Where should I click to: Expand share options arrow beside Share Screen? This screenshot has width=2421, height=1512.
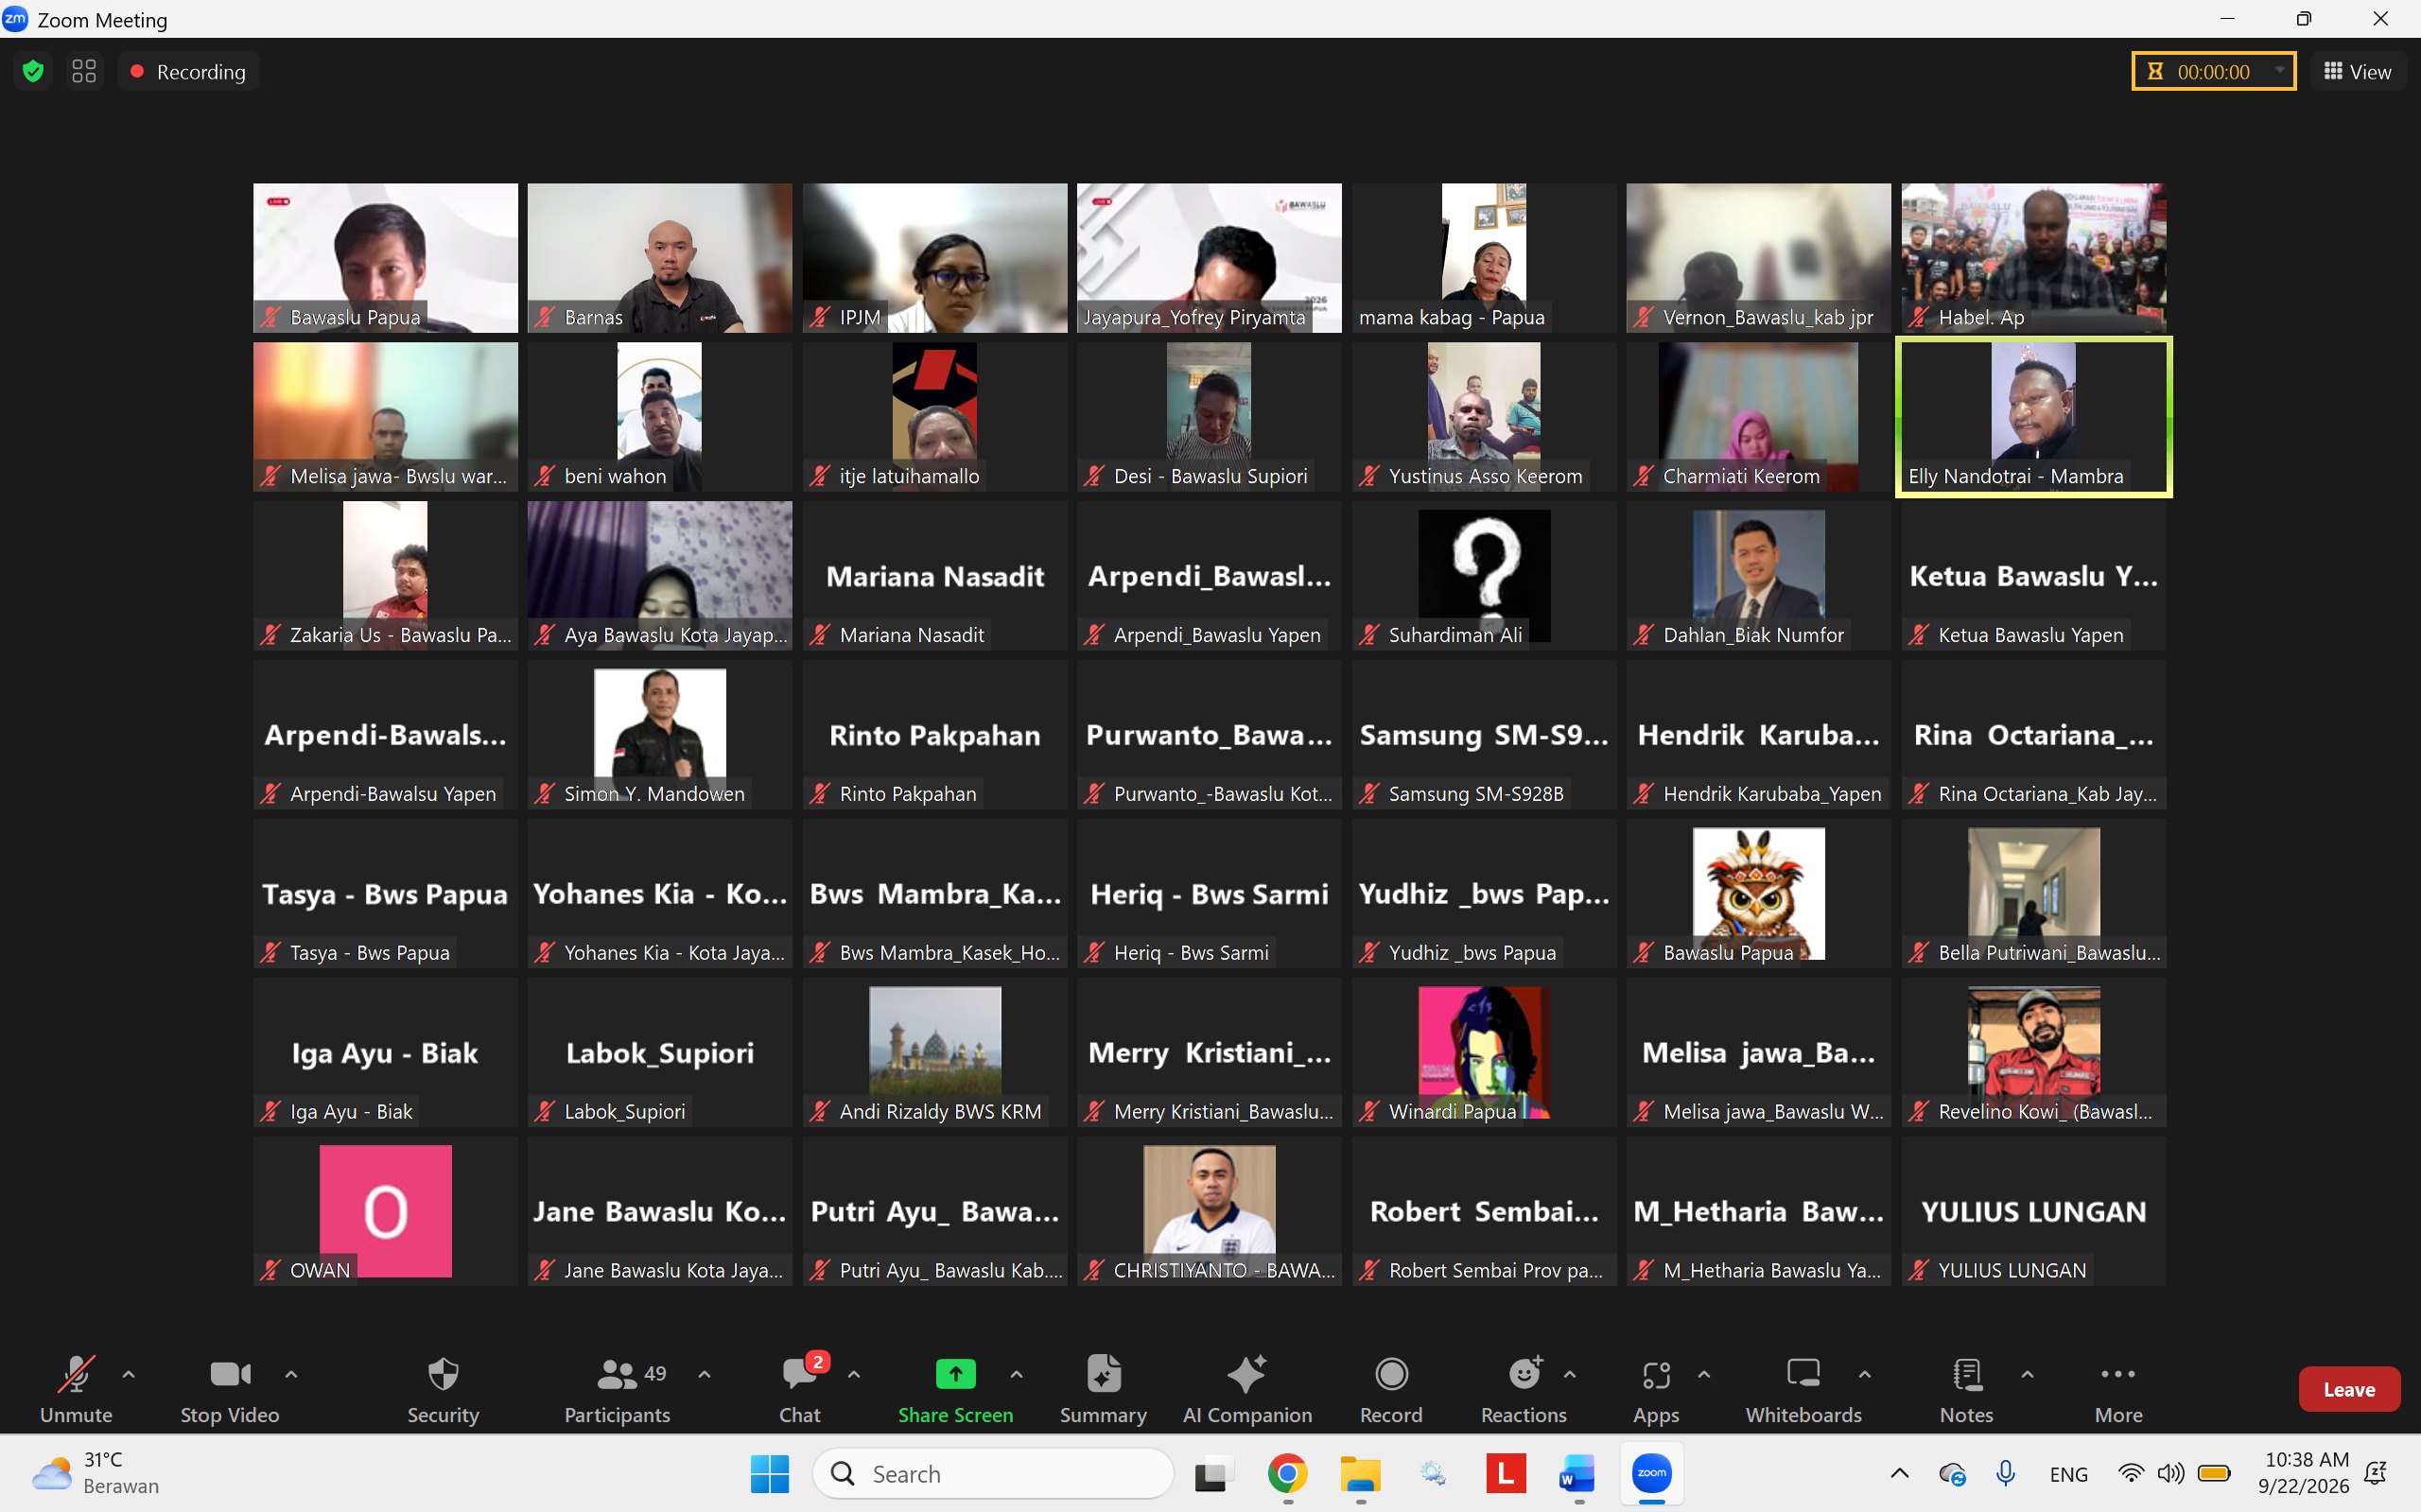1016,1374
